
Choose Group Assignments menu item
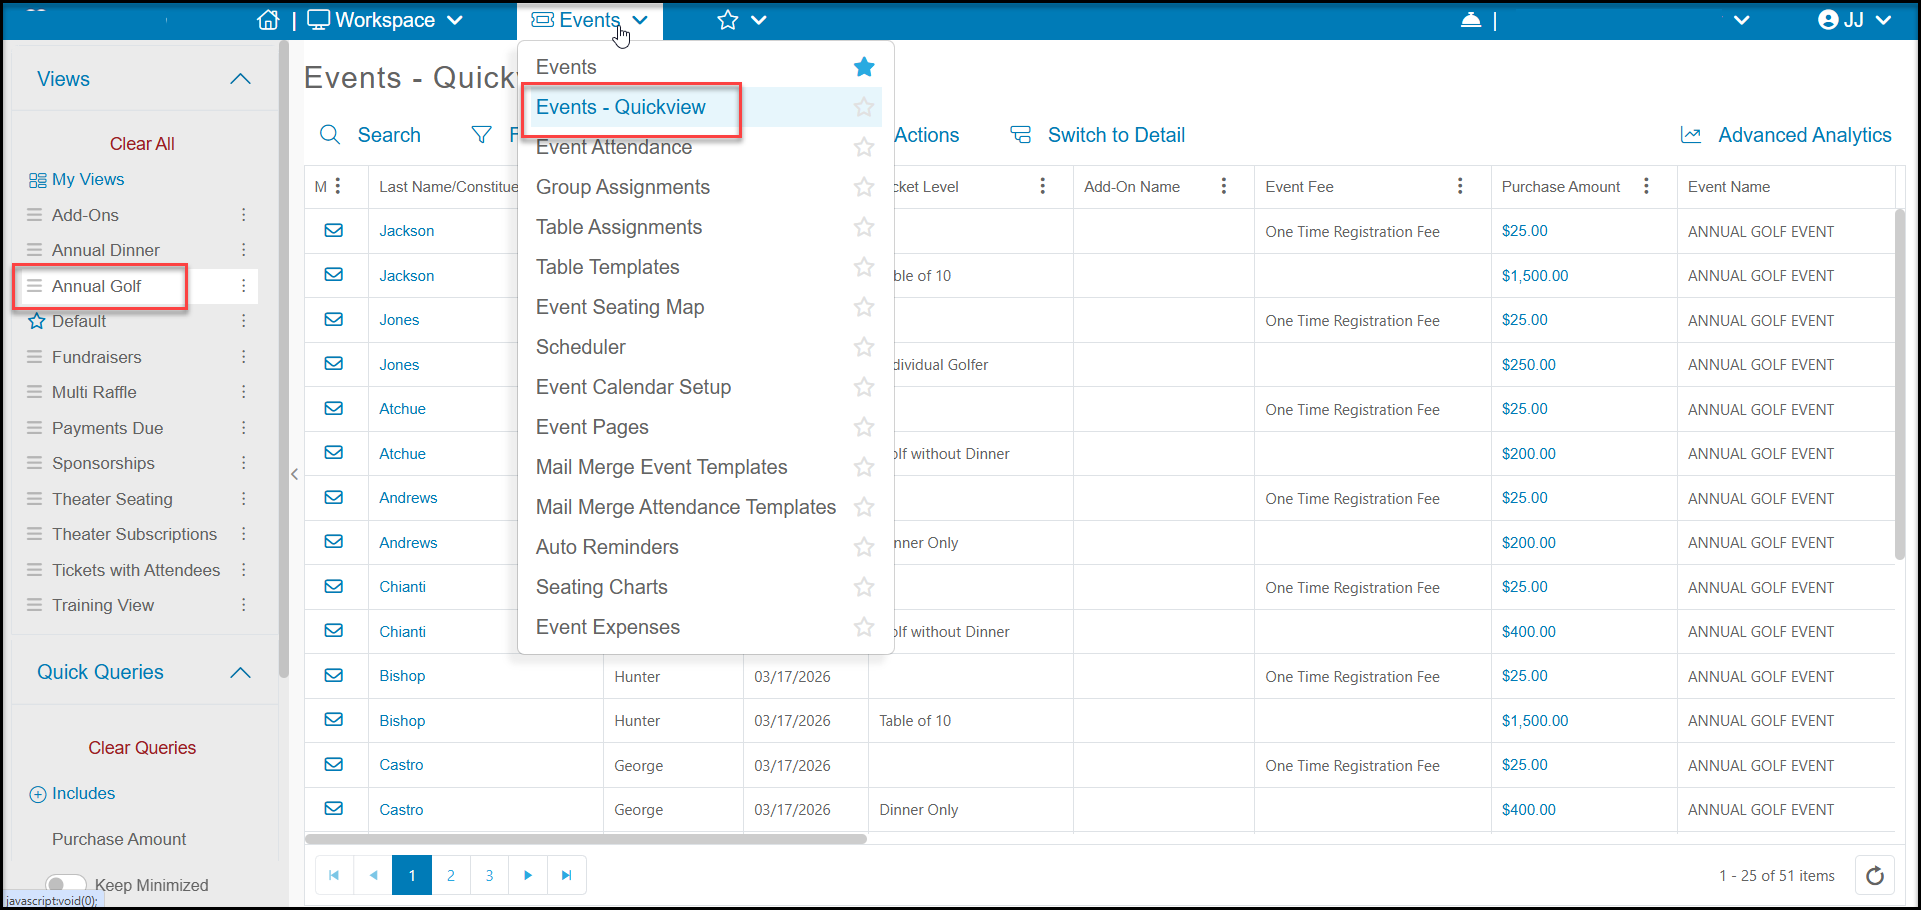[x=623, y=187]
